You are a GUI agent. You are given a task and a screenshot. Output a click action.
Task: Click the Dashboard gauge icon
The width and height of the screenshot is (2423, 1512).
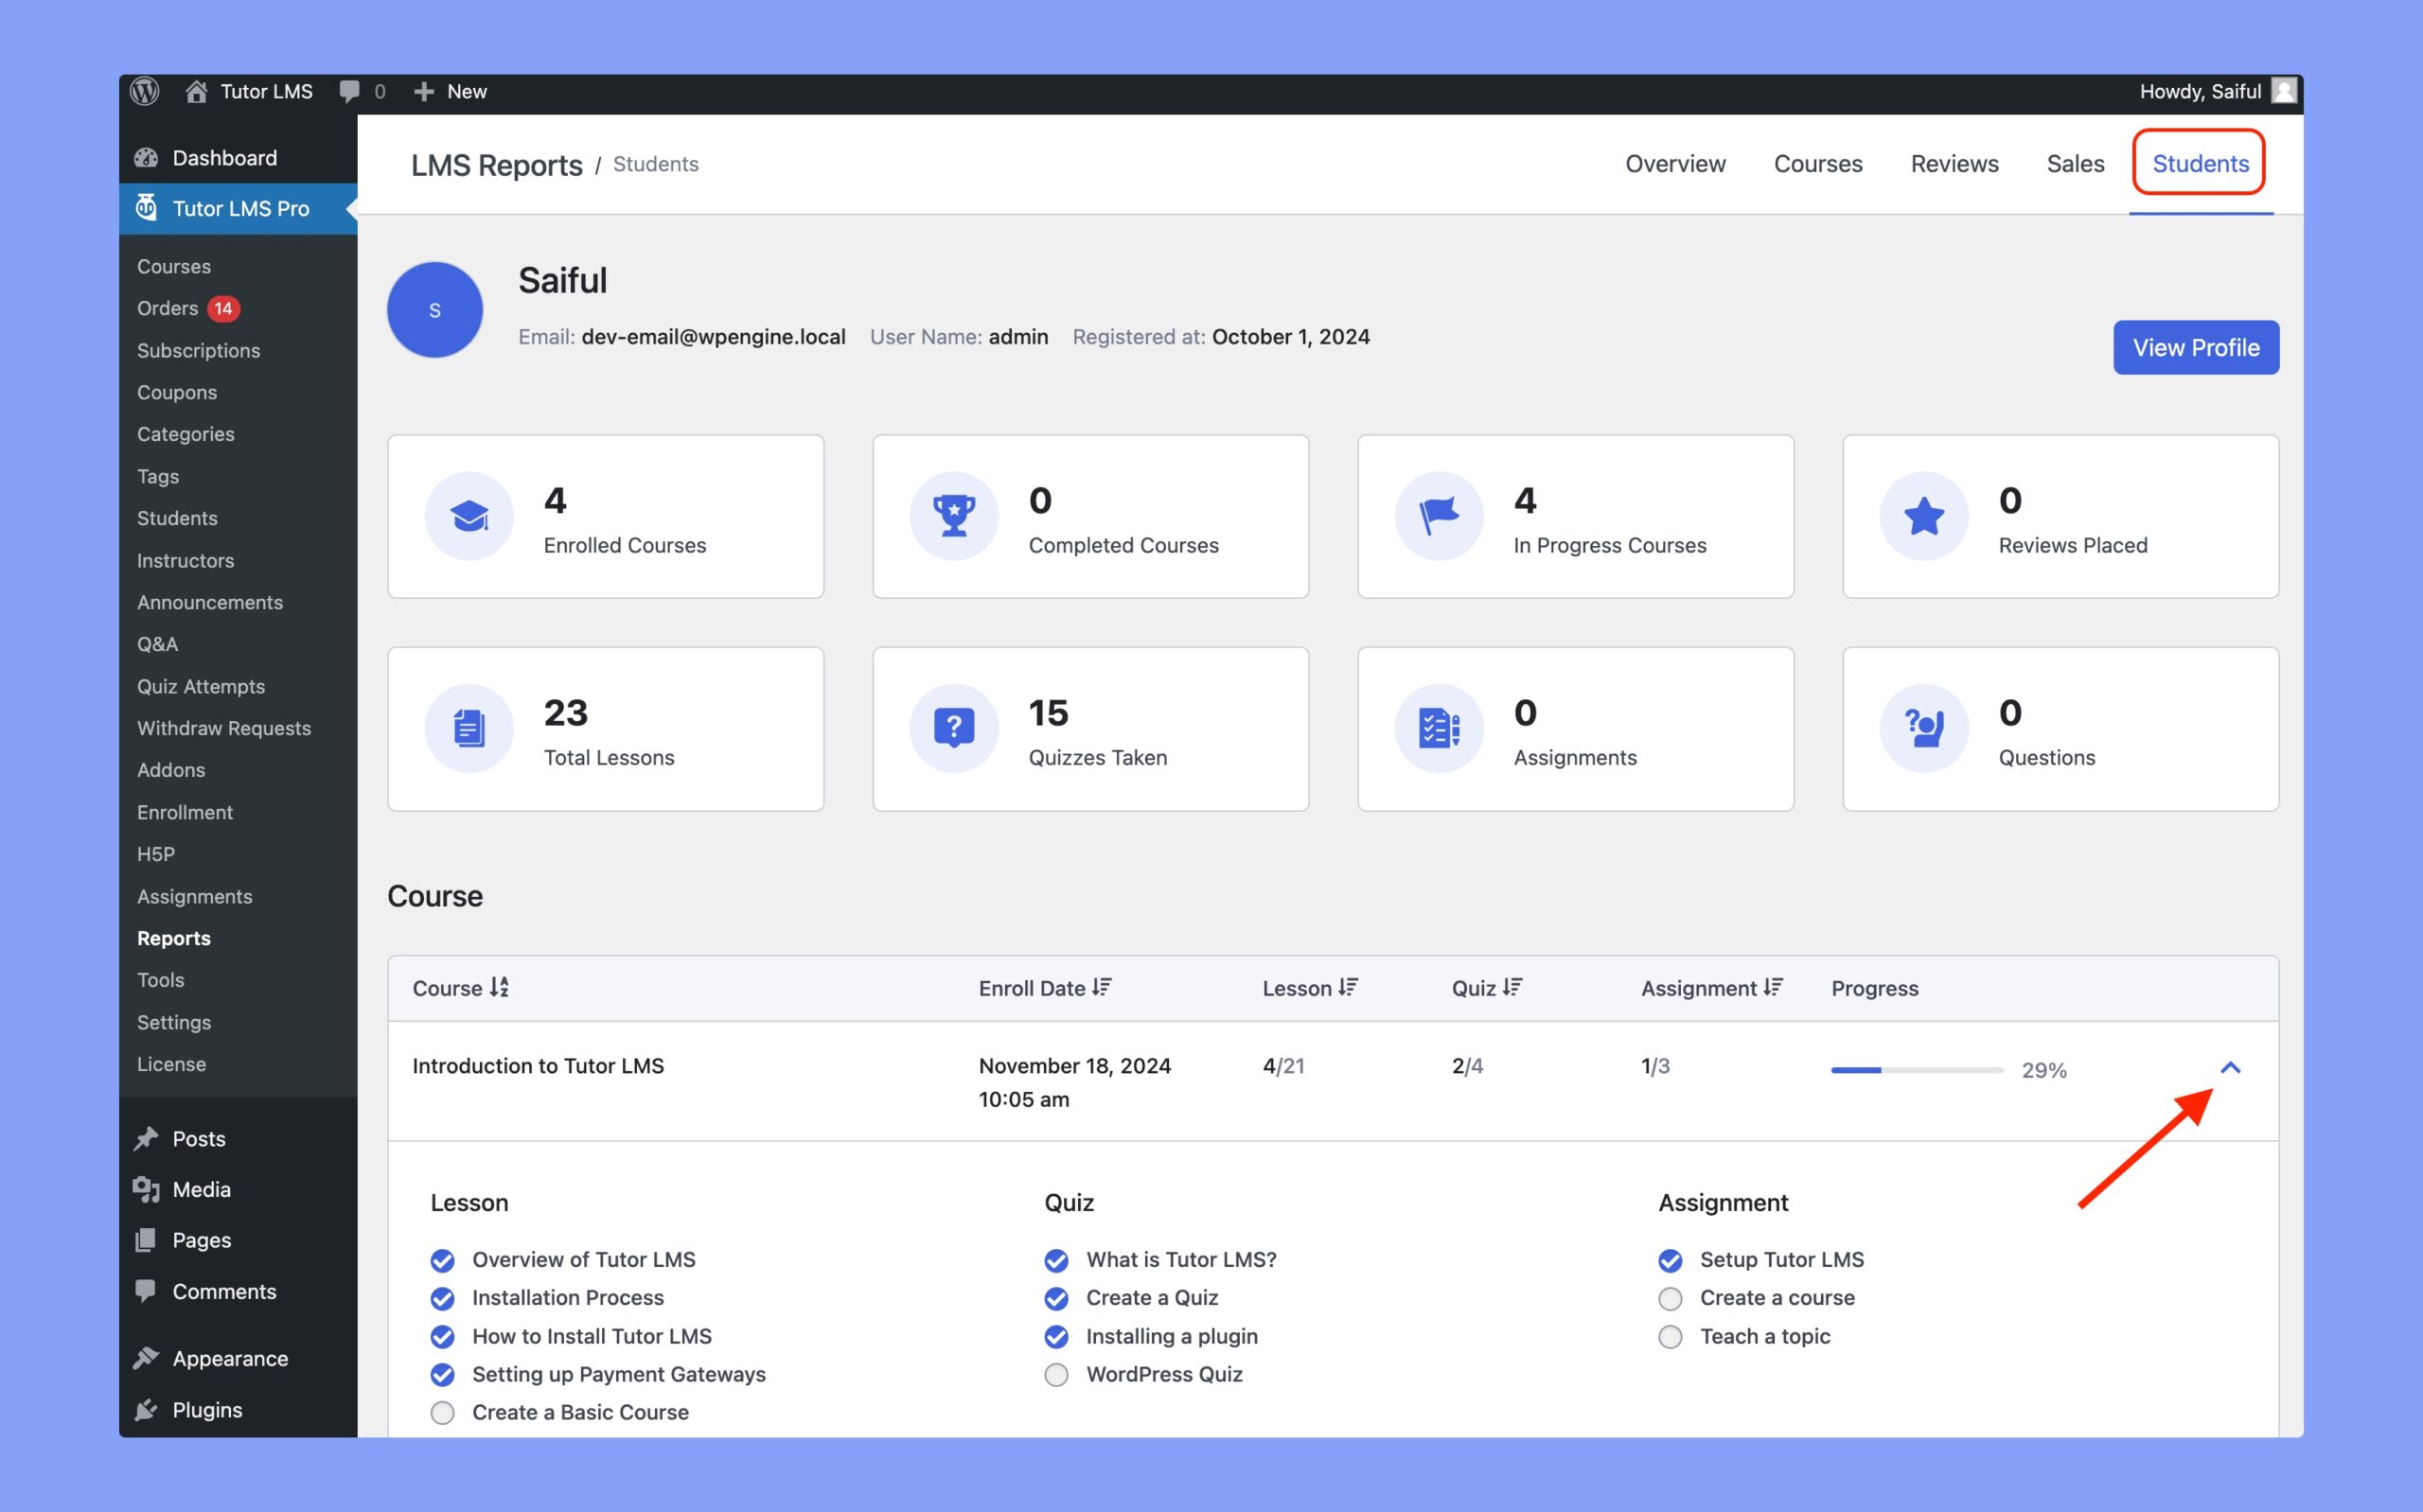[146, 158]
